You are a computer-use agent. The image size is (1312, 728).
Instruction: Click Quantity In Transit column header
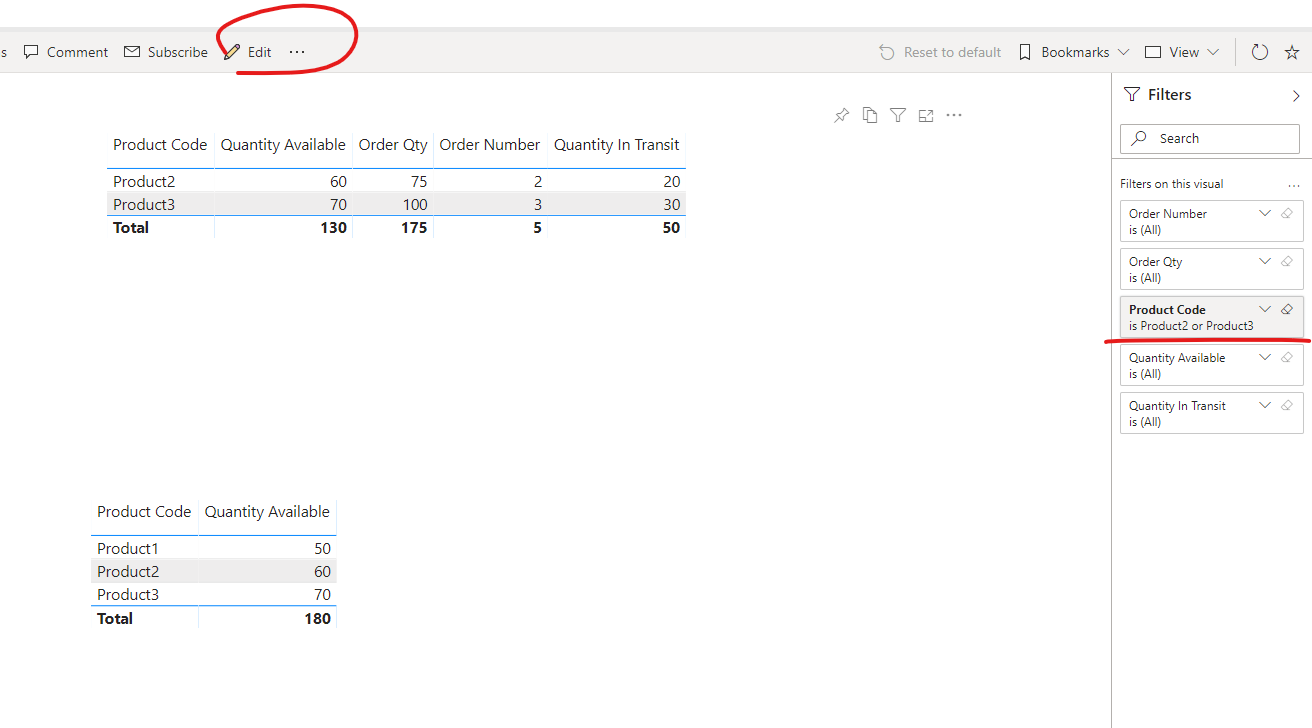616,145
